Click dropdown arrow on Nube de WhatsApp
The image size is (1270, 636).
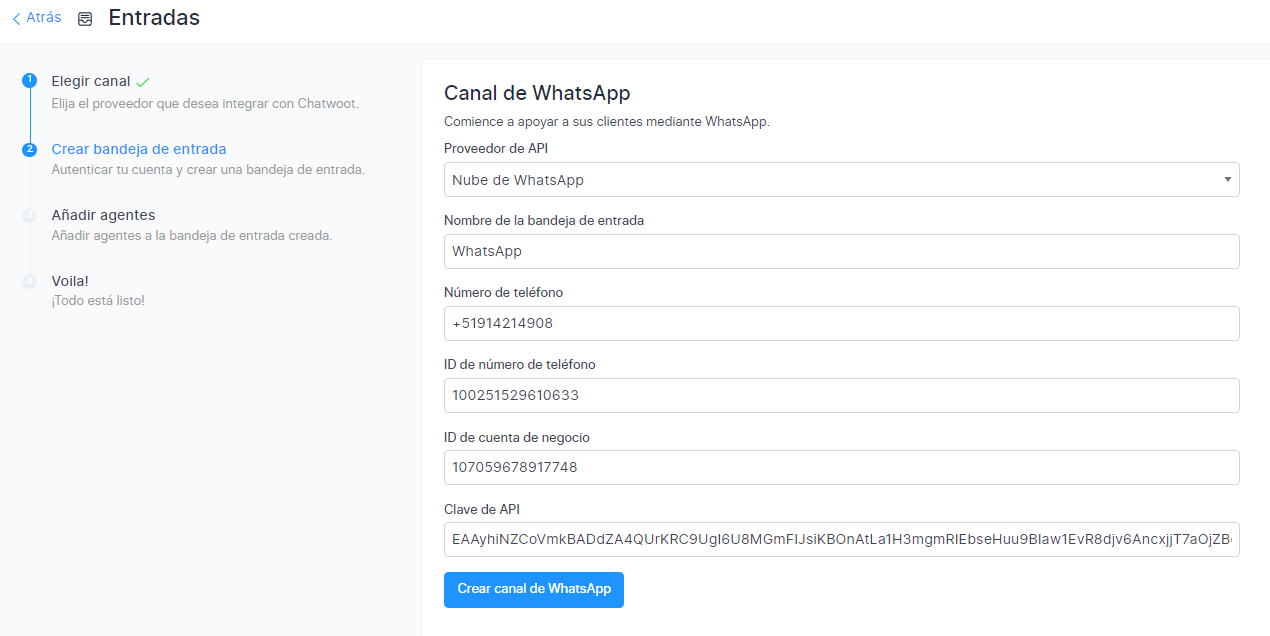click(x=1227, y=180)
